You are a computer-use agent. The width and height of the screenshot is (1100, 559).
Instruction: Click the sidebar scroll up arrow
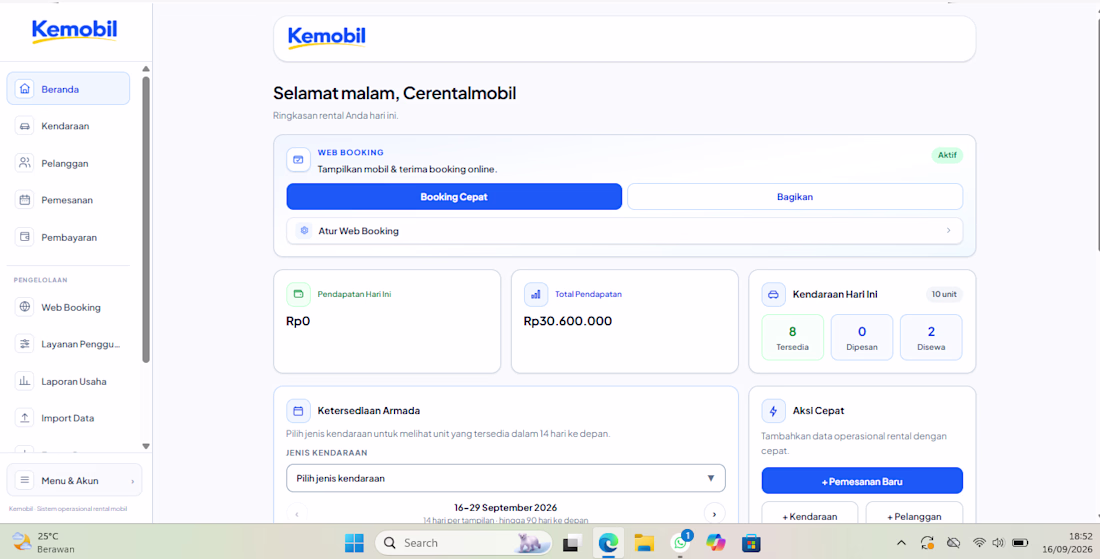coord(146,69)
